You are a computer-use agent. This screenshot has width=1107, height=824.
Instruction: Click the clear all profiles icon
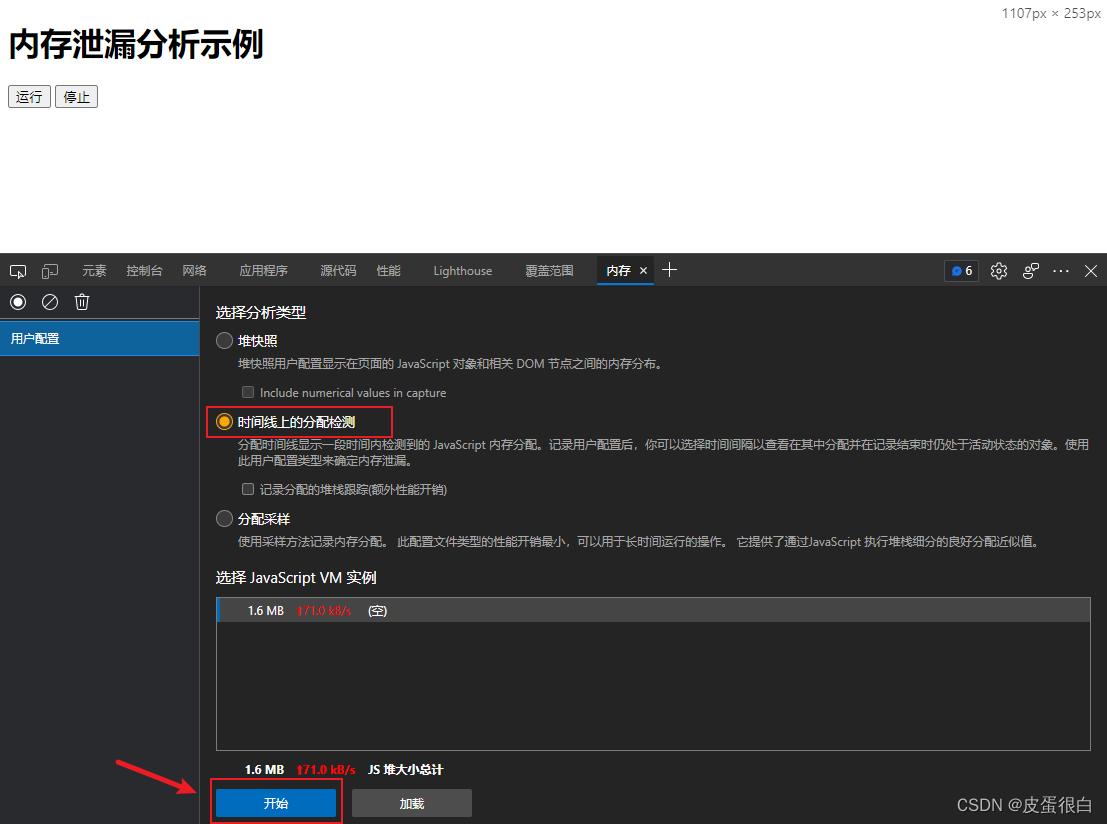[50, 302]
